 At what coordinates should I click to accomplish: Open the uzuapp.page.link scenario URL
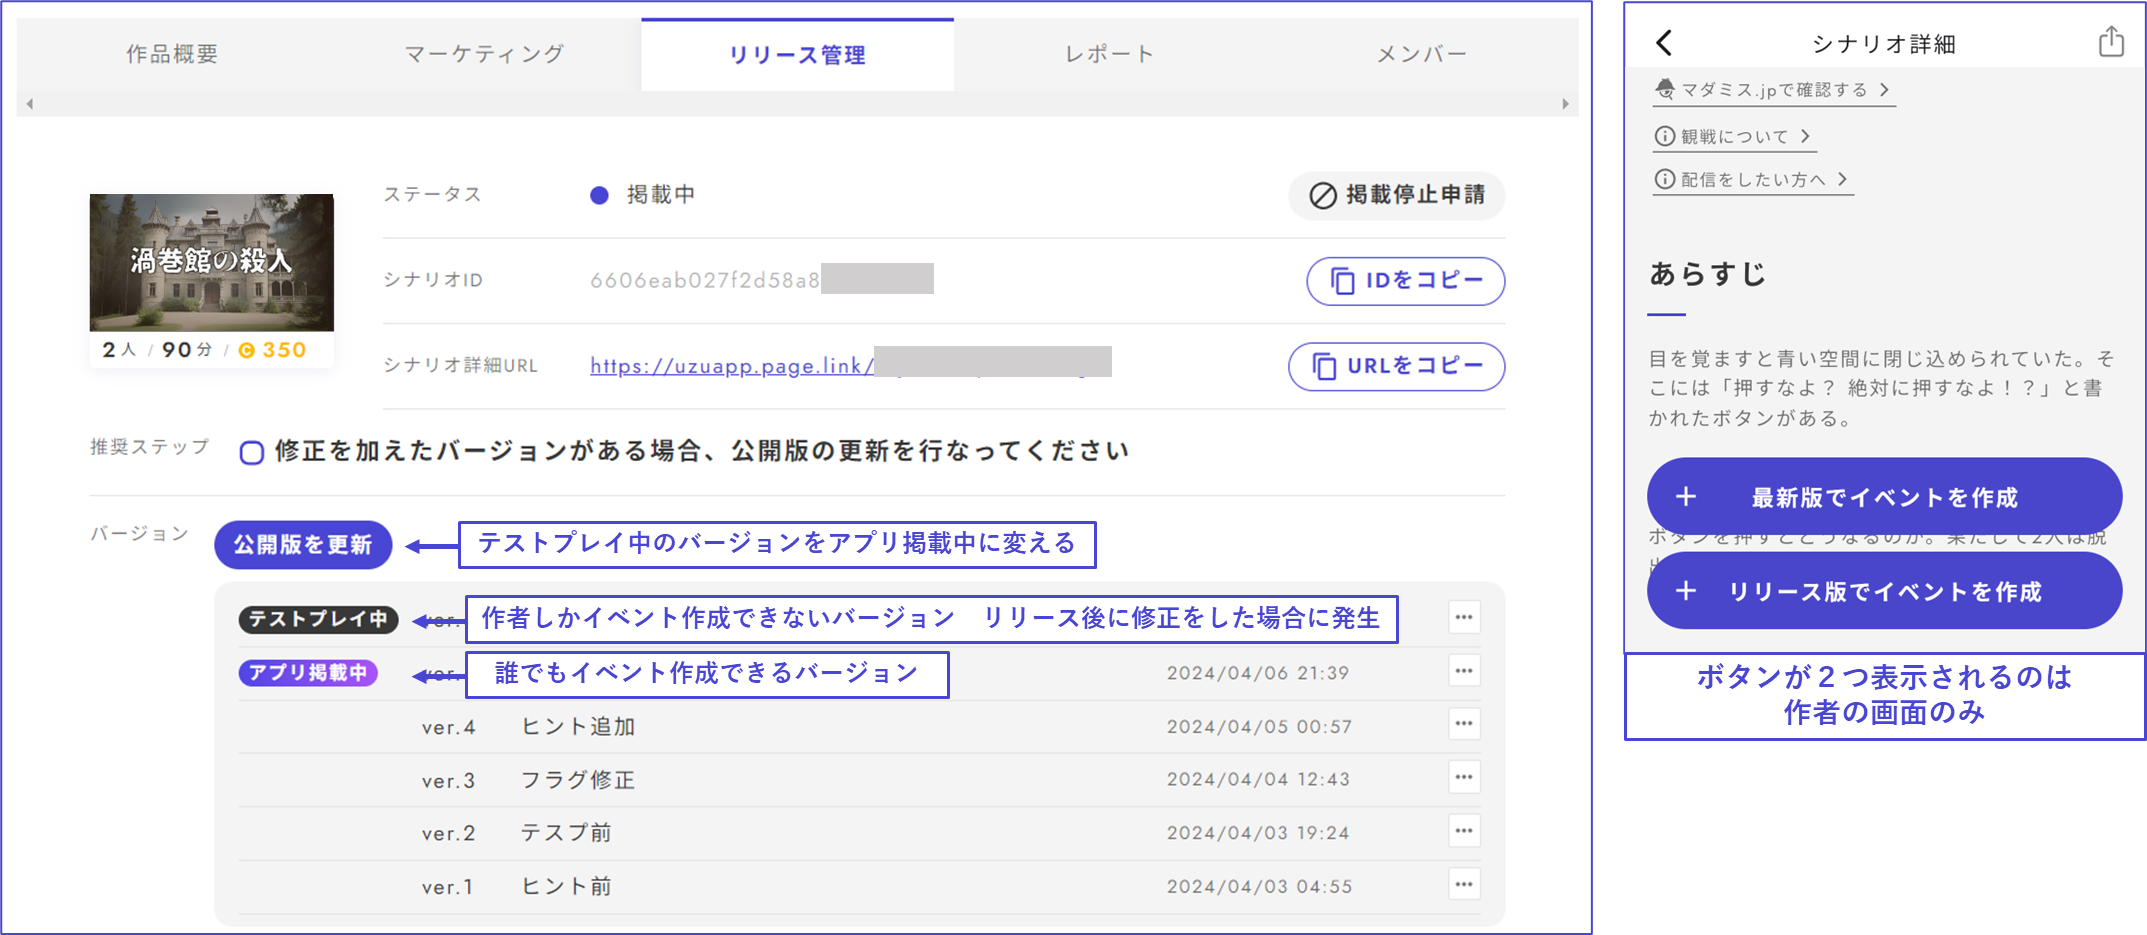coord(730,366)
